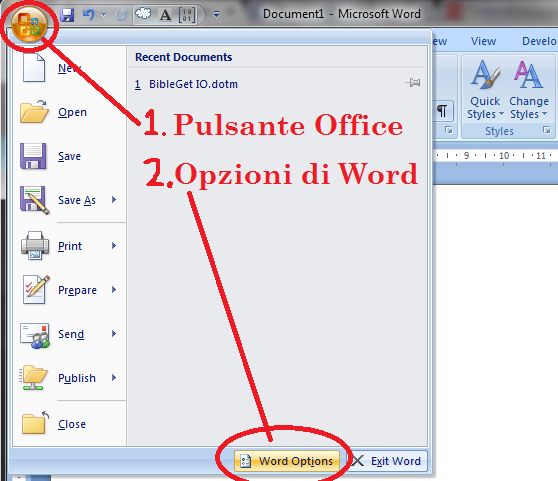Click the Word Options button
The width and height of the screenshot is (558, 481).
pos(287,461)
